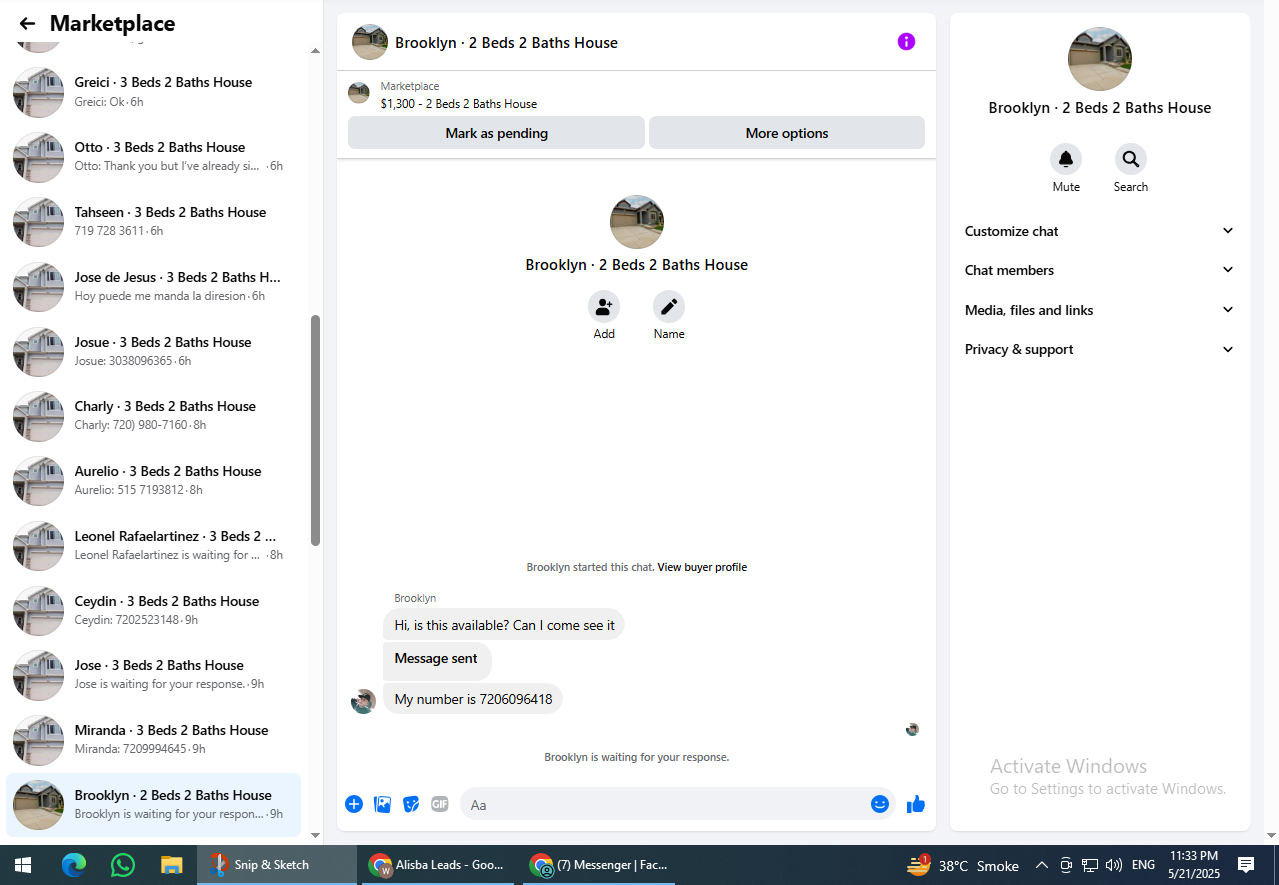
Task: Open Josue conversation
Action: (154, 351)
